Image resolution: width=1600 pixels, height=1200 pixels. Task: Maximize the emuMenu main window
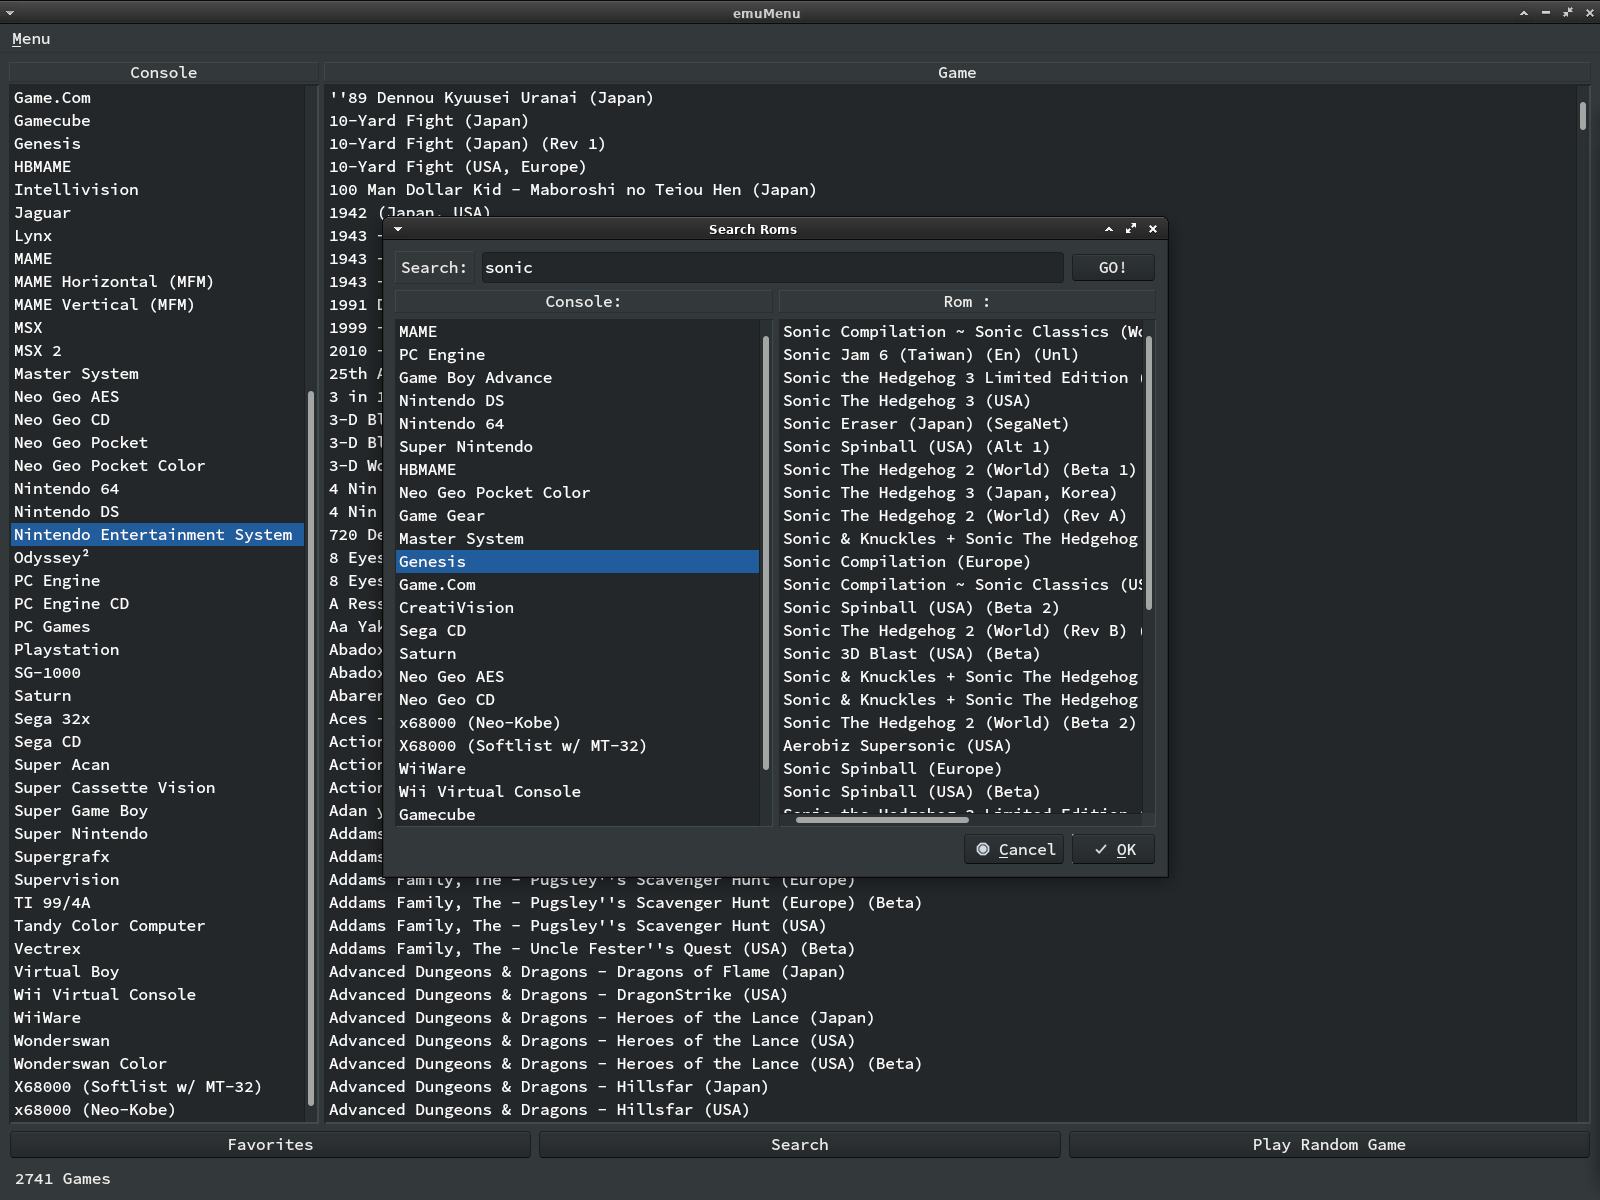1567,13
